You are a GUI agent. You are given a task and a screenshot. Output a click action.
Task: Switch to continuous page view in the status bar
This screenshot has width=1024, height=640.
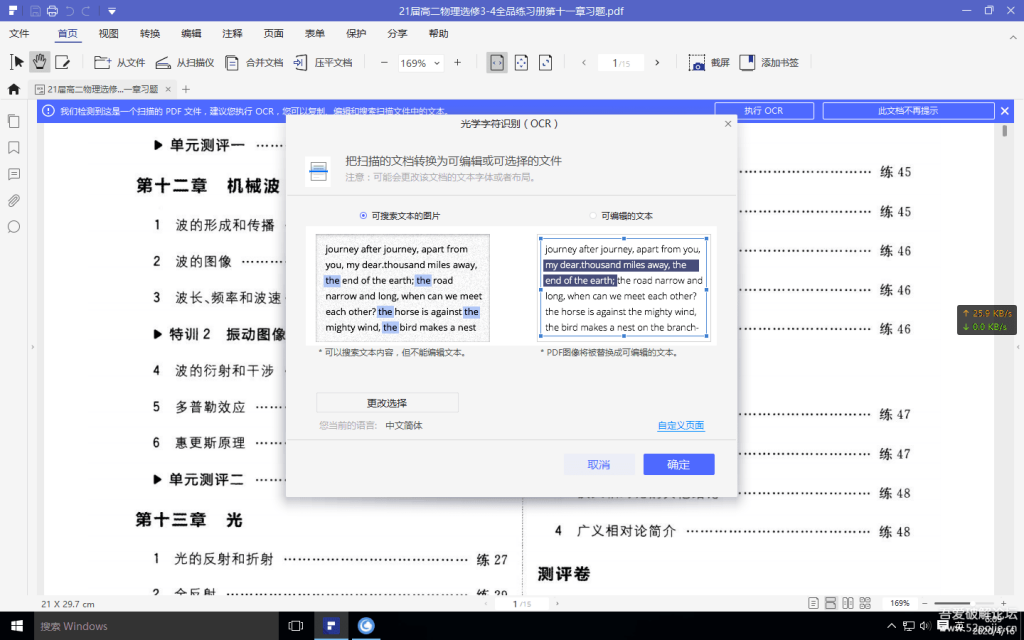point(831,603)
